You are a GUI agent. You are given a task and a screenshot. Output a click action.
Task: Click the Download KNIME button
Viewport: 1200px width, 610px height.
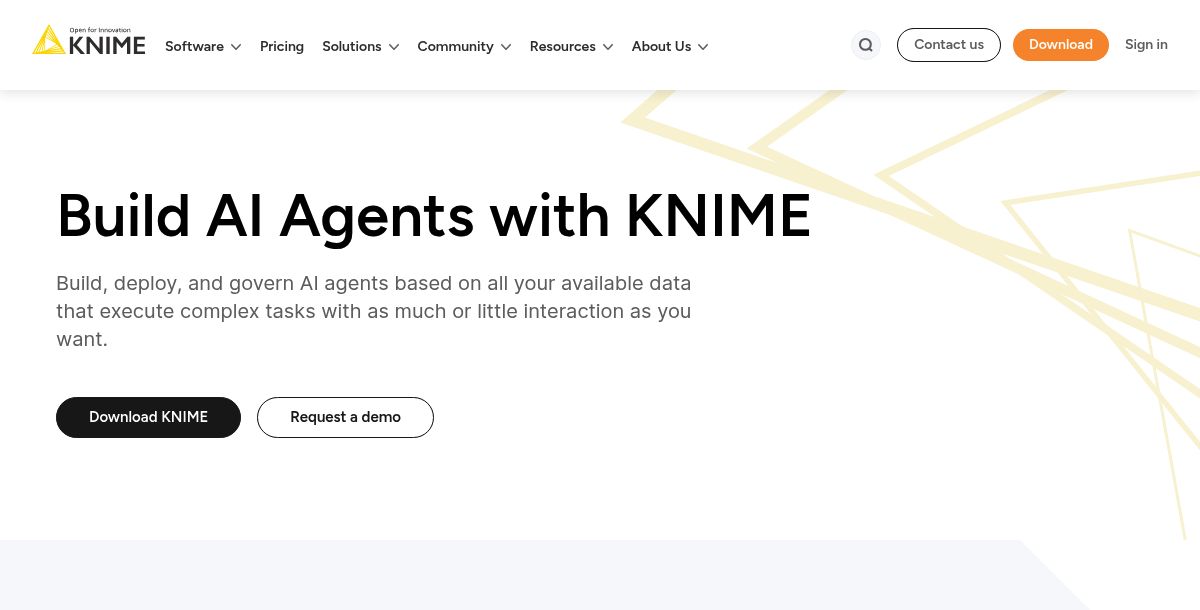(x=148, y=417)
